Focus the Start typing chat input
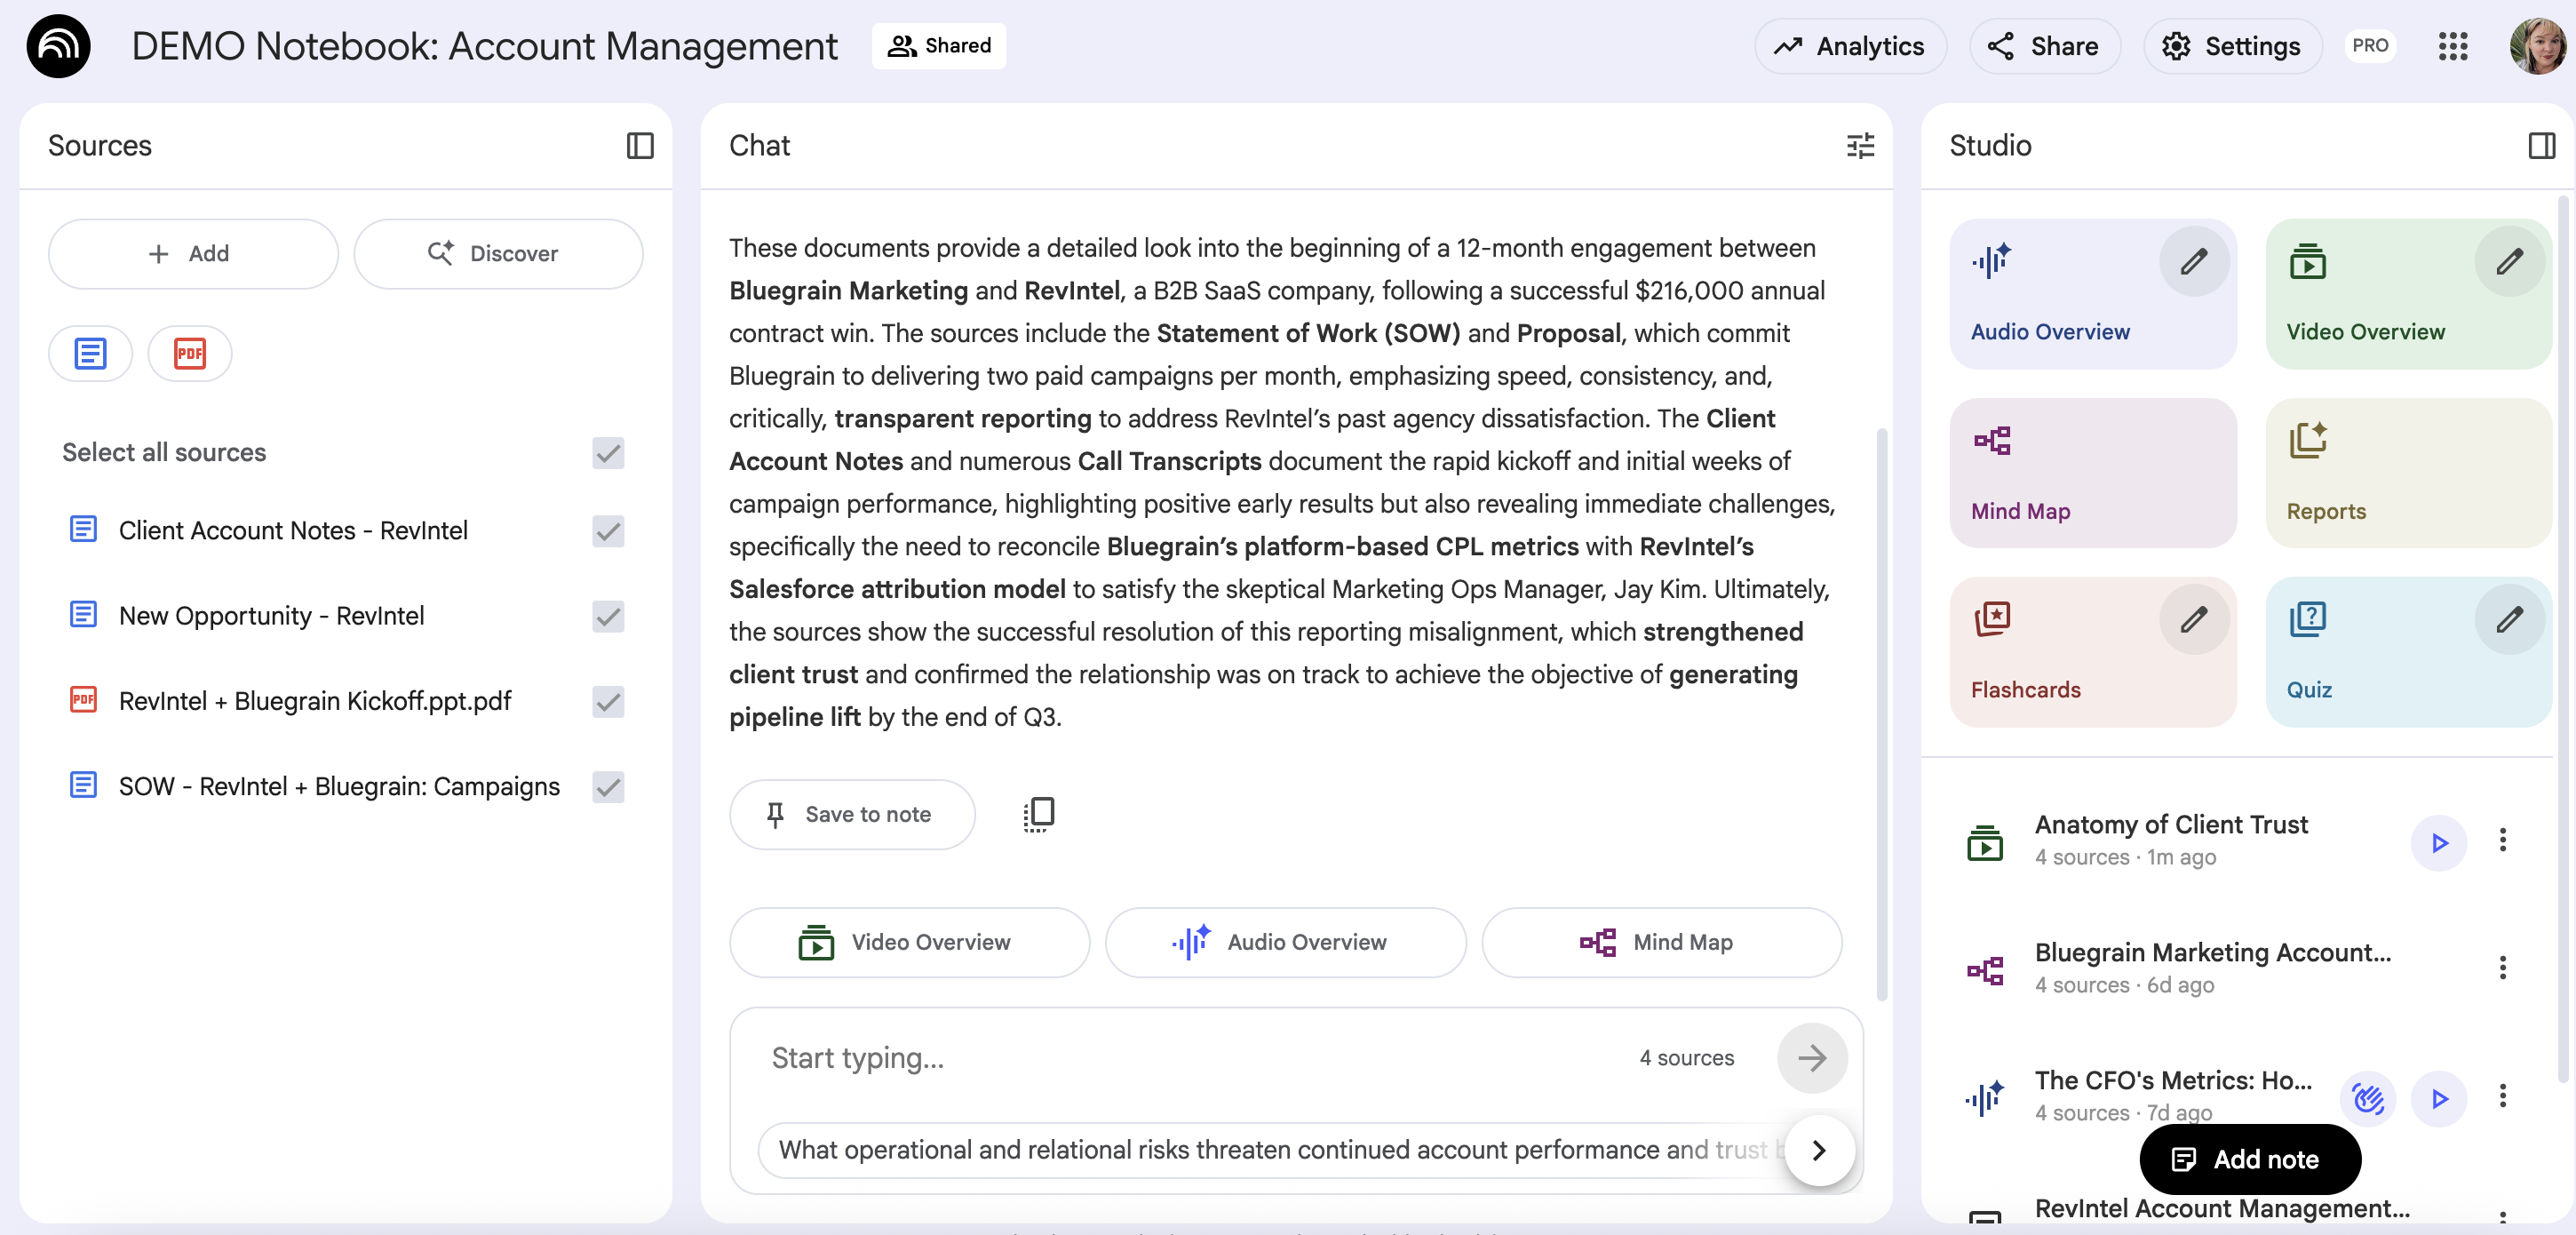The width and height of the screenshot is (2576, 1235). point(1190,1058)
